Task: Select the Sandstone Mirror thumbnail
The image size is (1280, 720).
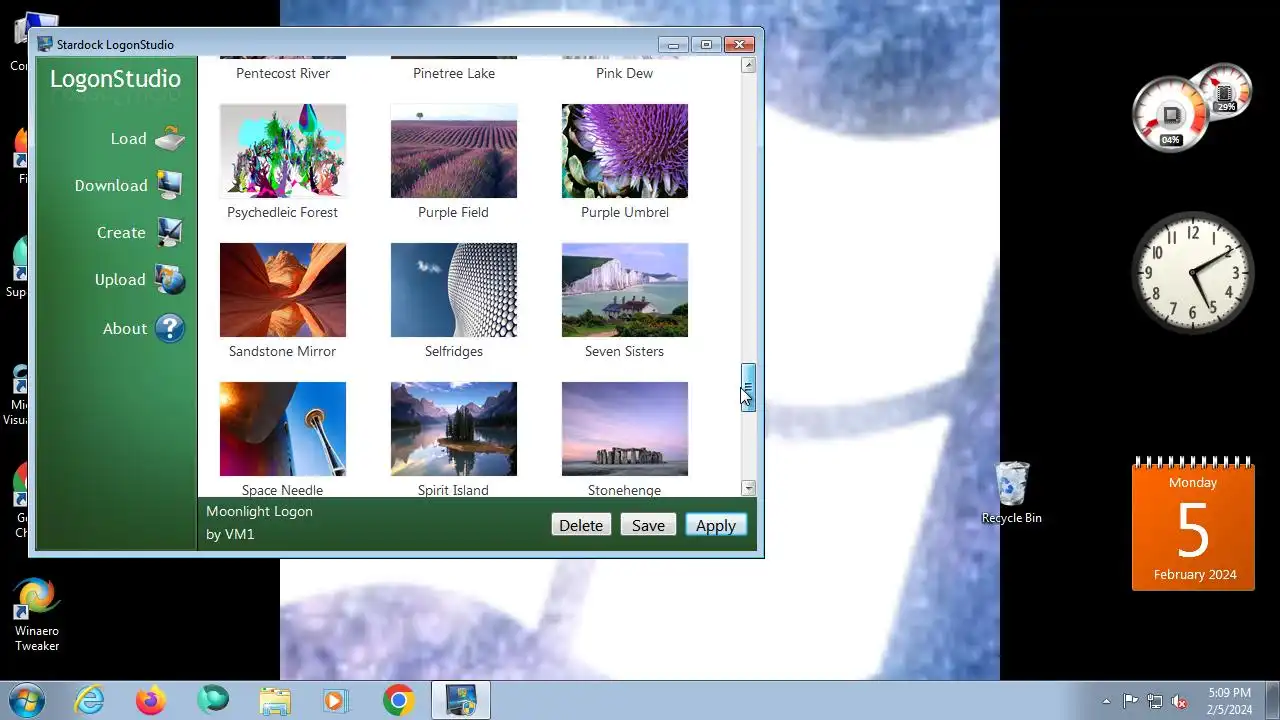Action: 283,290
